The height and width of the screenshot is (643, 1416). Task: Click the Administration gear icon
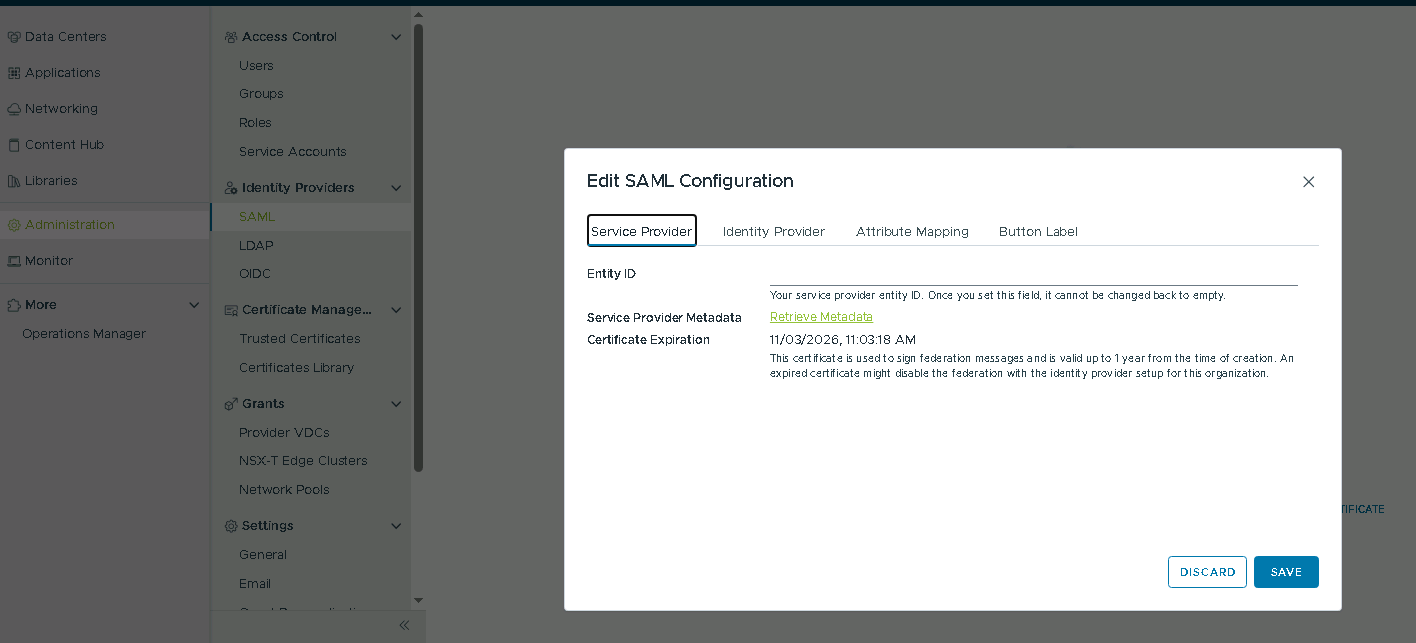14,225
